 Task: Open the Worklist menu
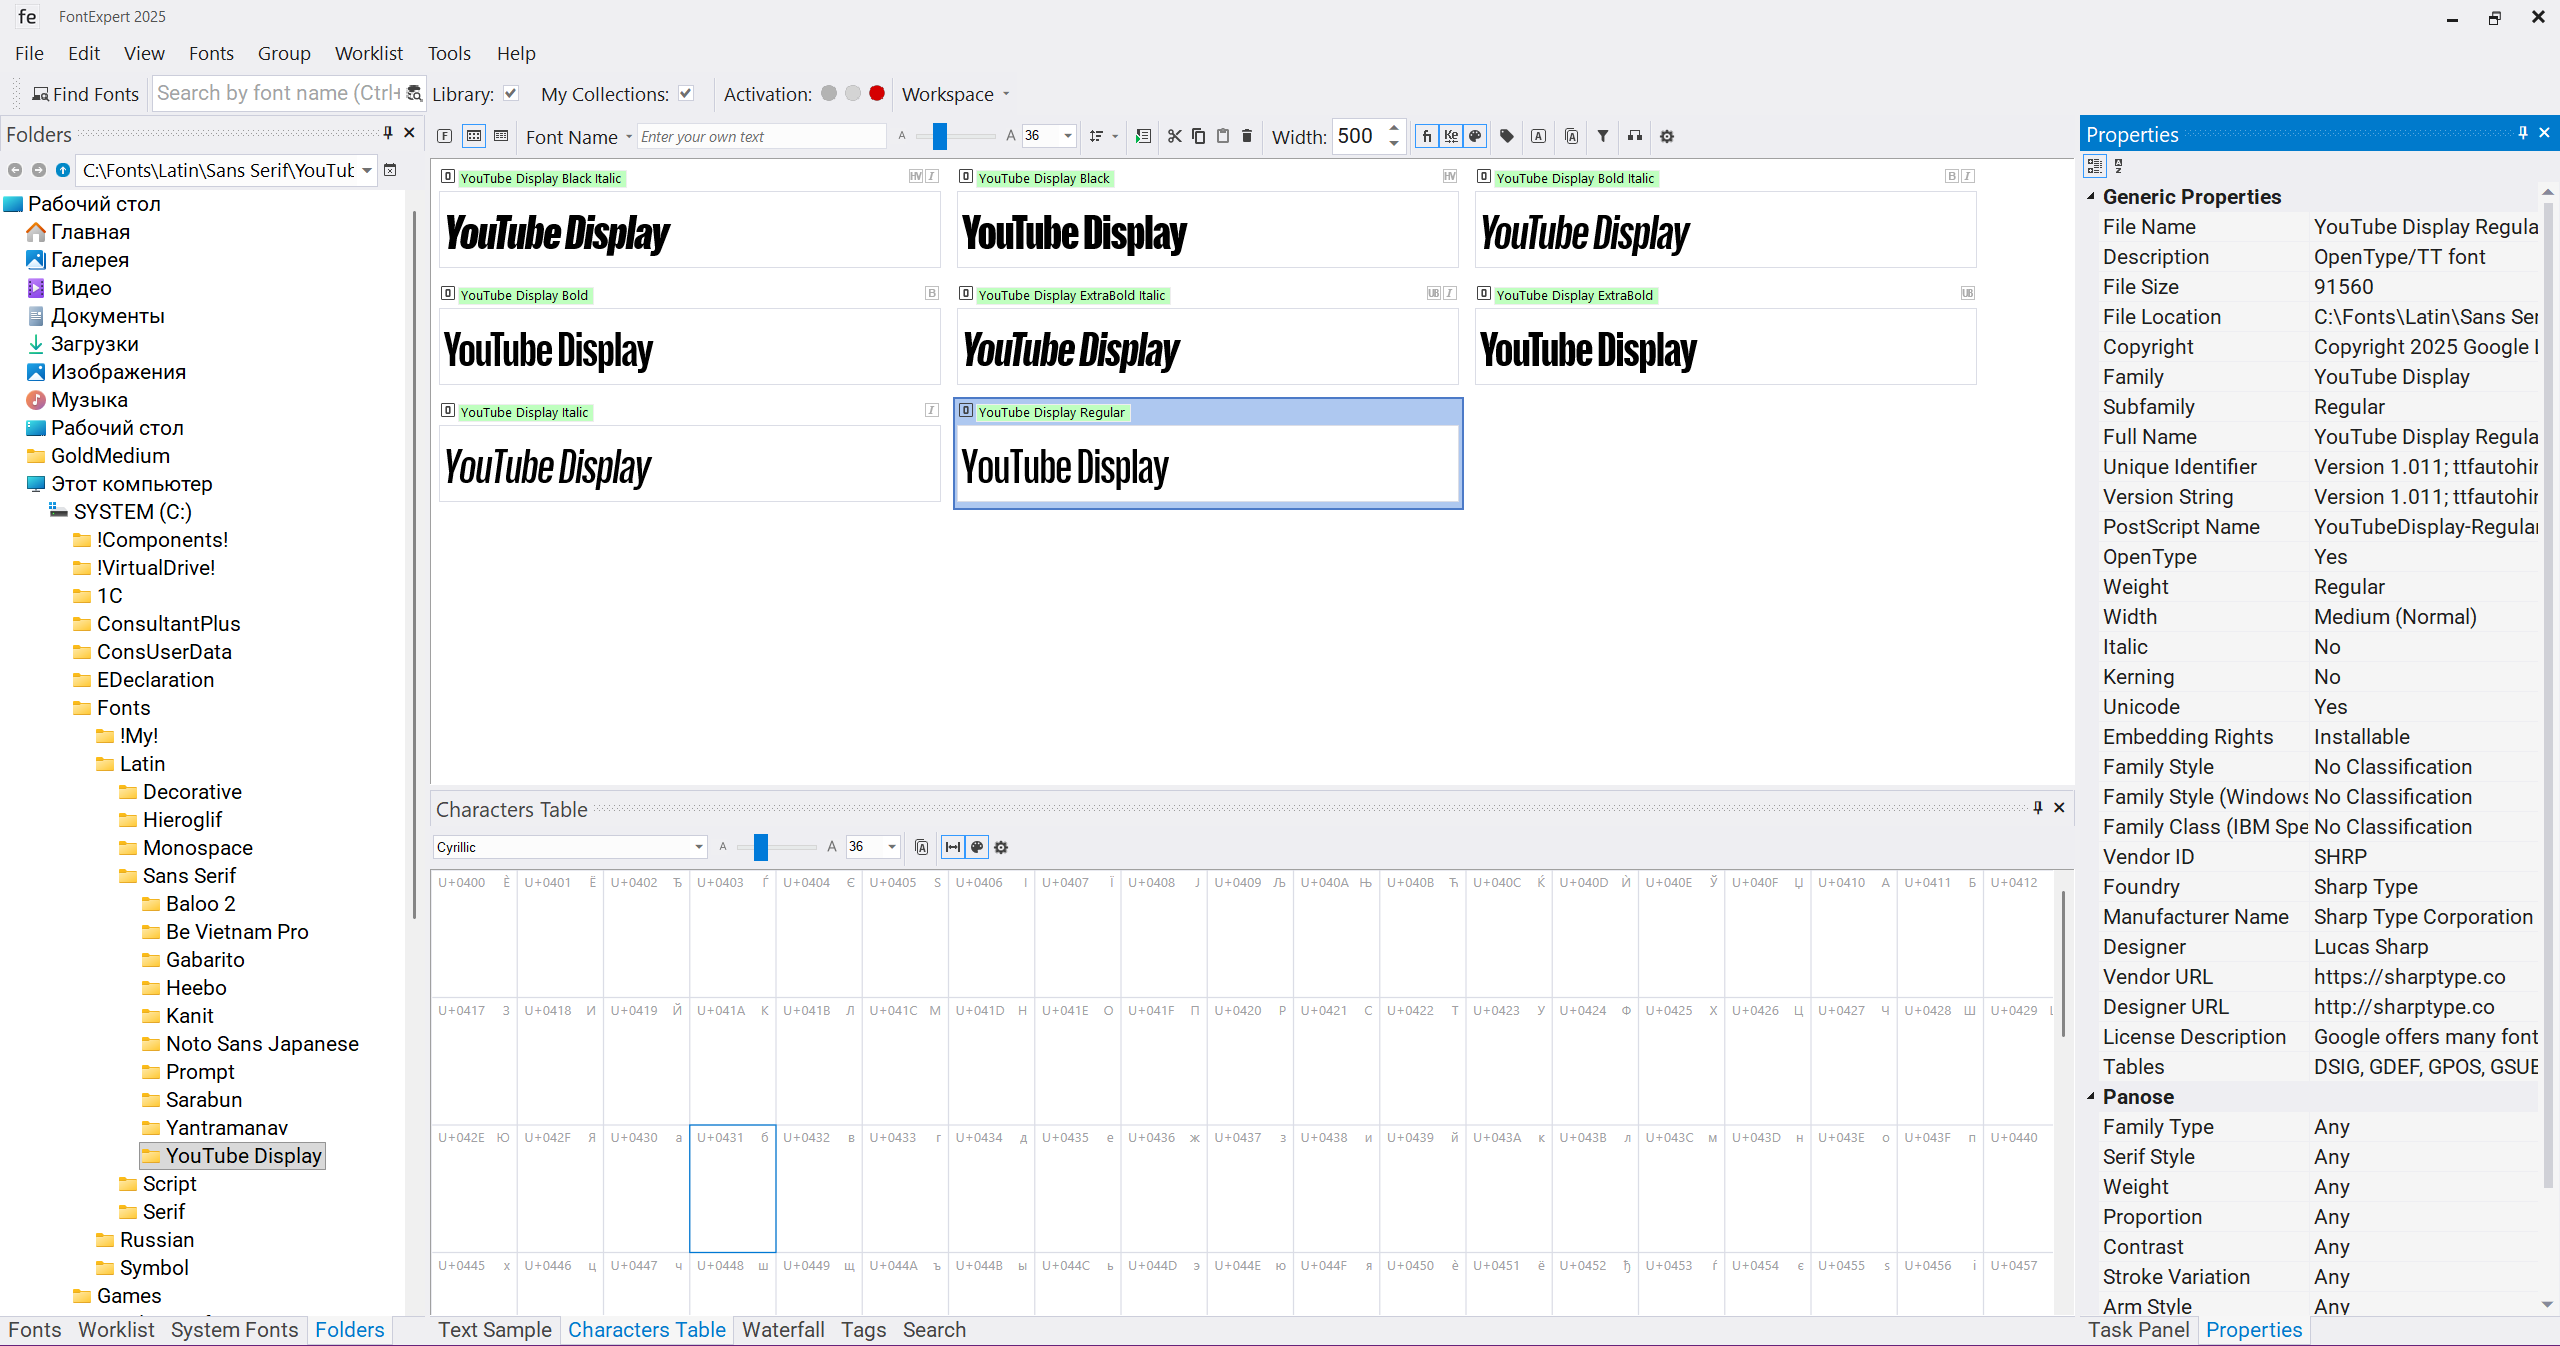(368, 53)
